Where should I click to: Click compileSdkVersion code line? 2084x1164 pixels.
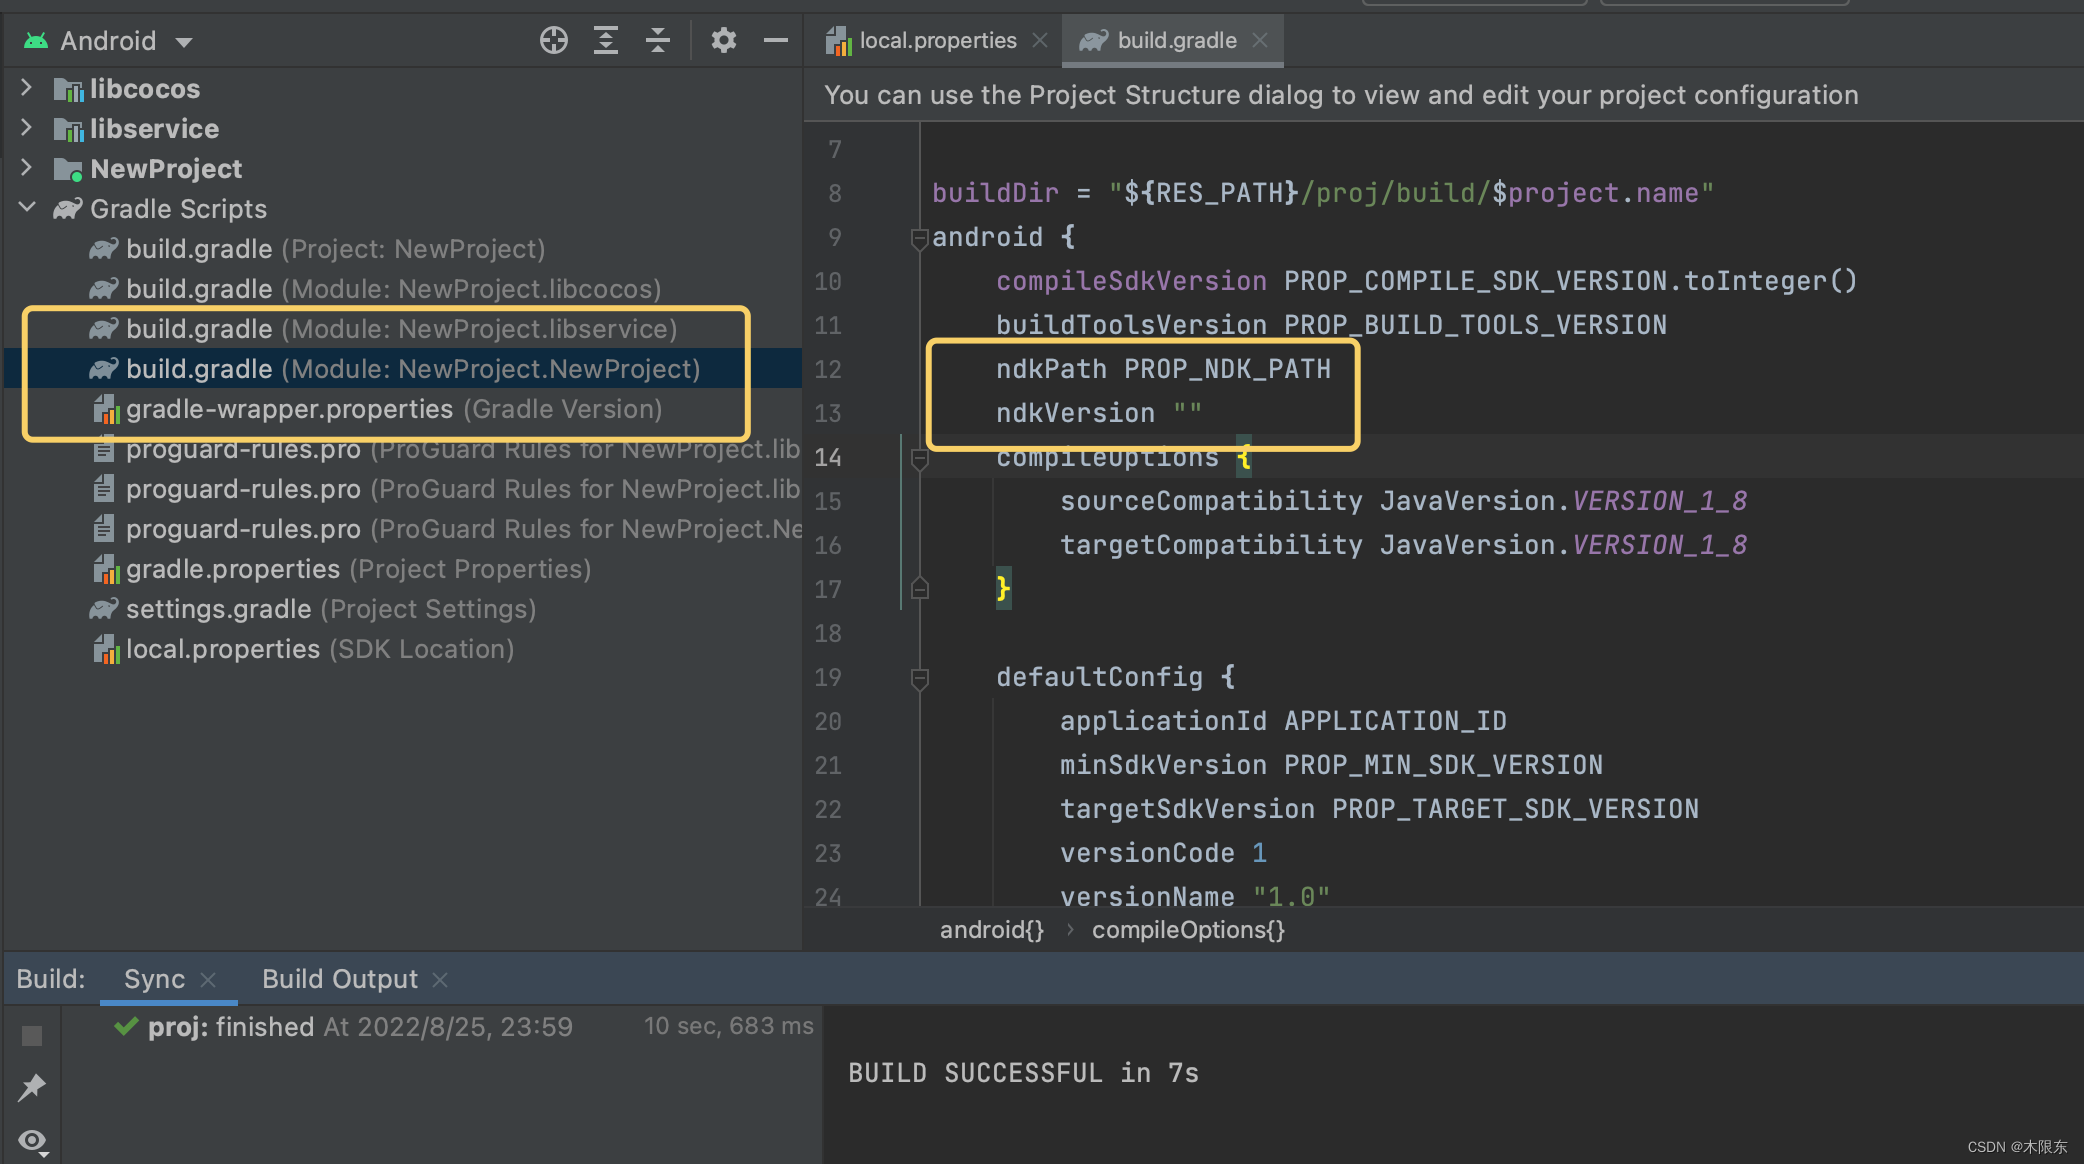pos(1426,281)
